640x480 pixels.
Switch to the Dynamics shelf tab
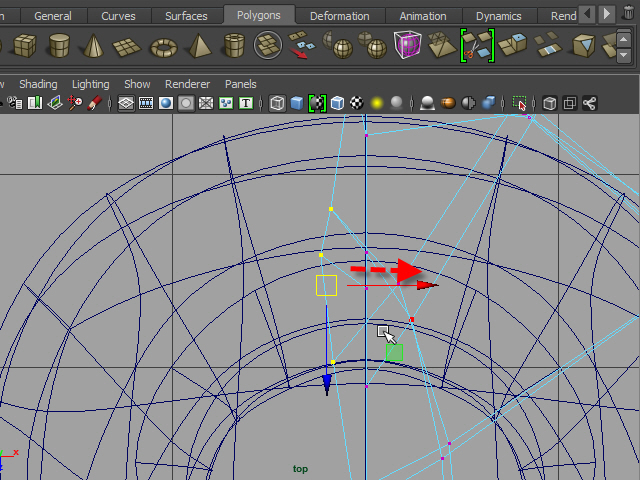click(499, 16)
